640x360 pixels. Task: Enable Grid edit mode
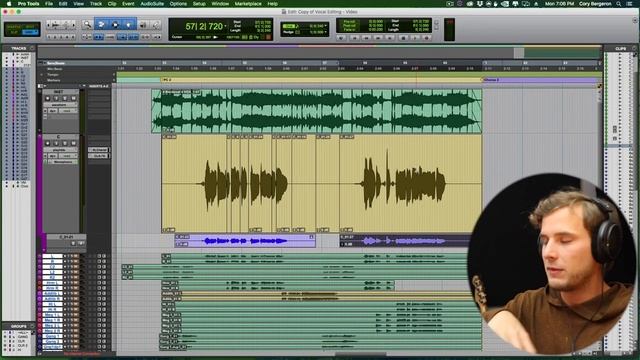point(30,32)
